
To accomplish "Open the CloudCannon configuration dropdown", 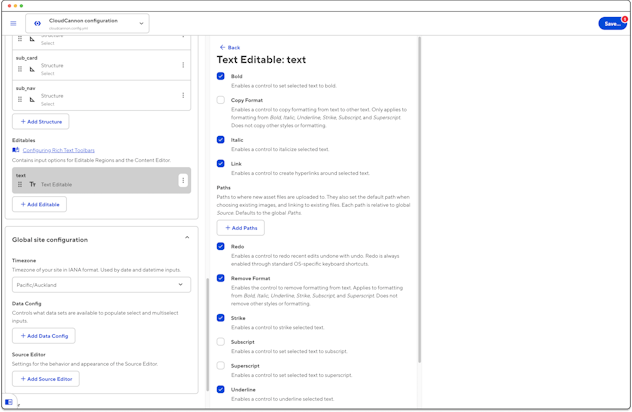I will pyautogui.click(x=87, y=23).
